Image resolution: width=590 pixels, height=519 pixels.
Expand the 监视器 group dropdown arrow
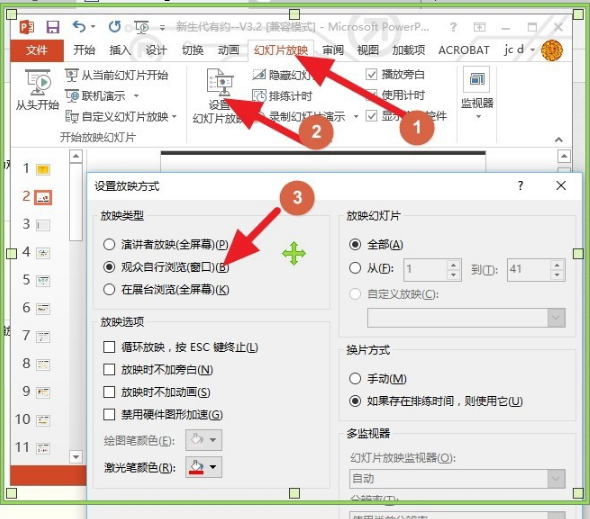(x=478, y=117)
